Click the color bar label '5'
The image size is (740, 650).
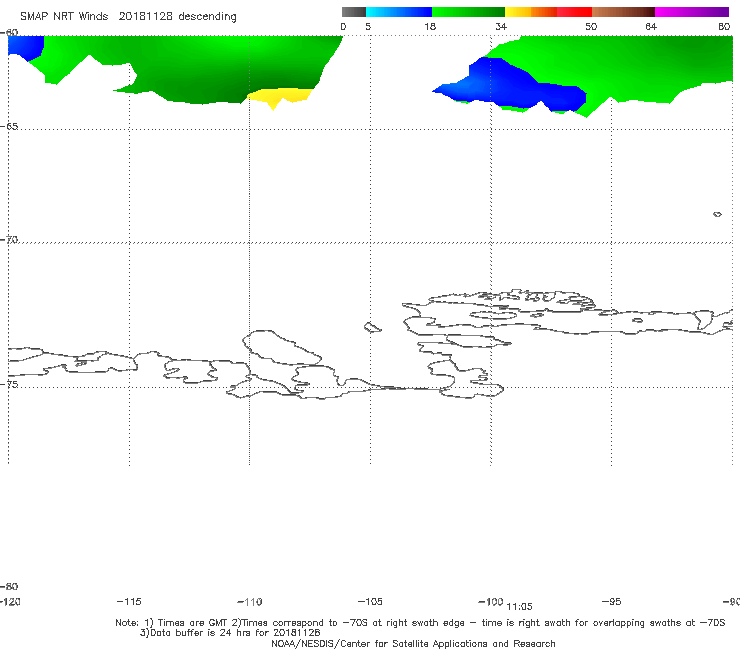coord(368,26)
